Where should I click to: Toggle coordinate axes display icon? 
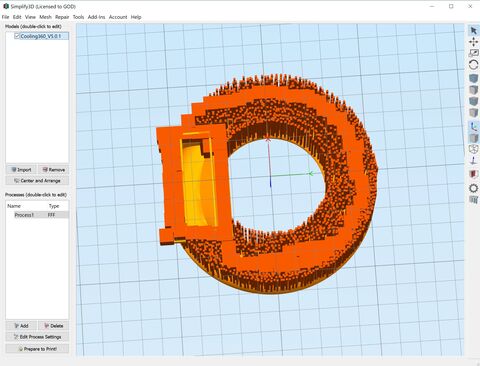tap(473, 126)
